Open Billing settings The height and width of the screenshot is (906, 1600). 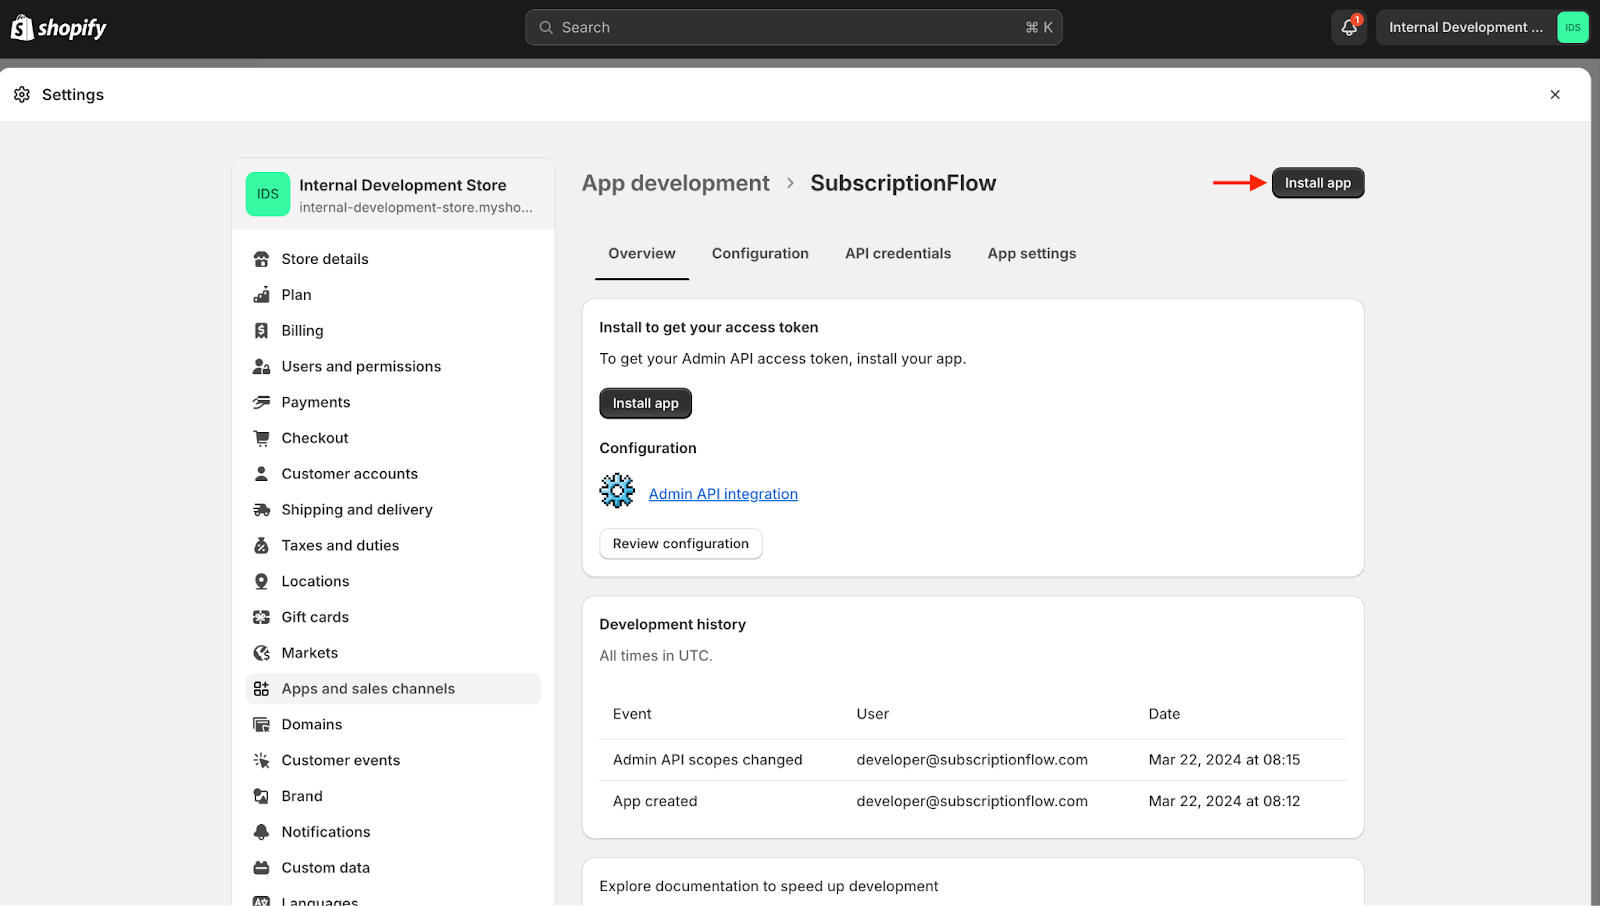click(393, 331)
